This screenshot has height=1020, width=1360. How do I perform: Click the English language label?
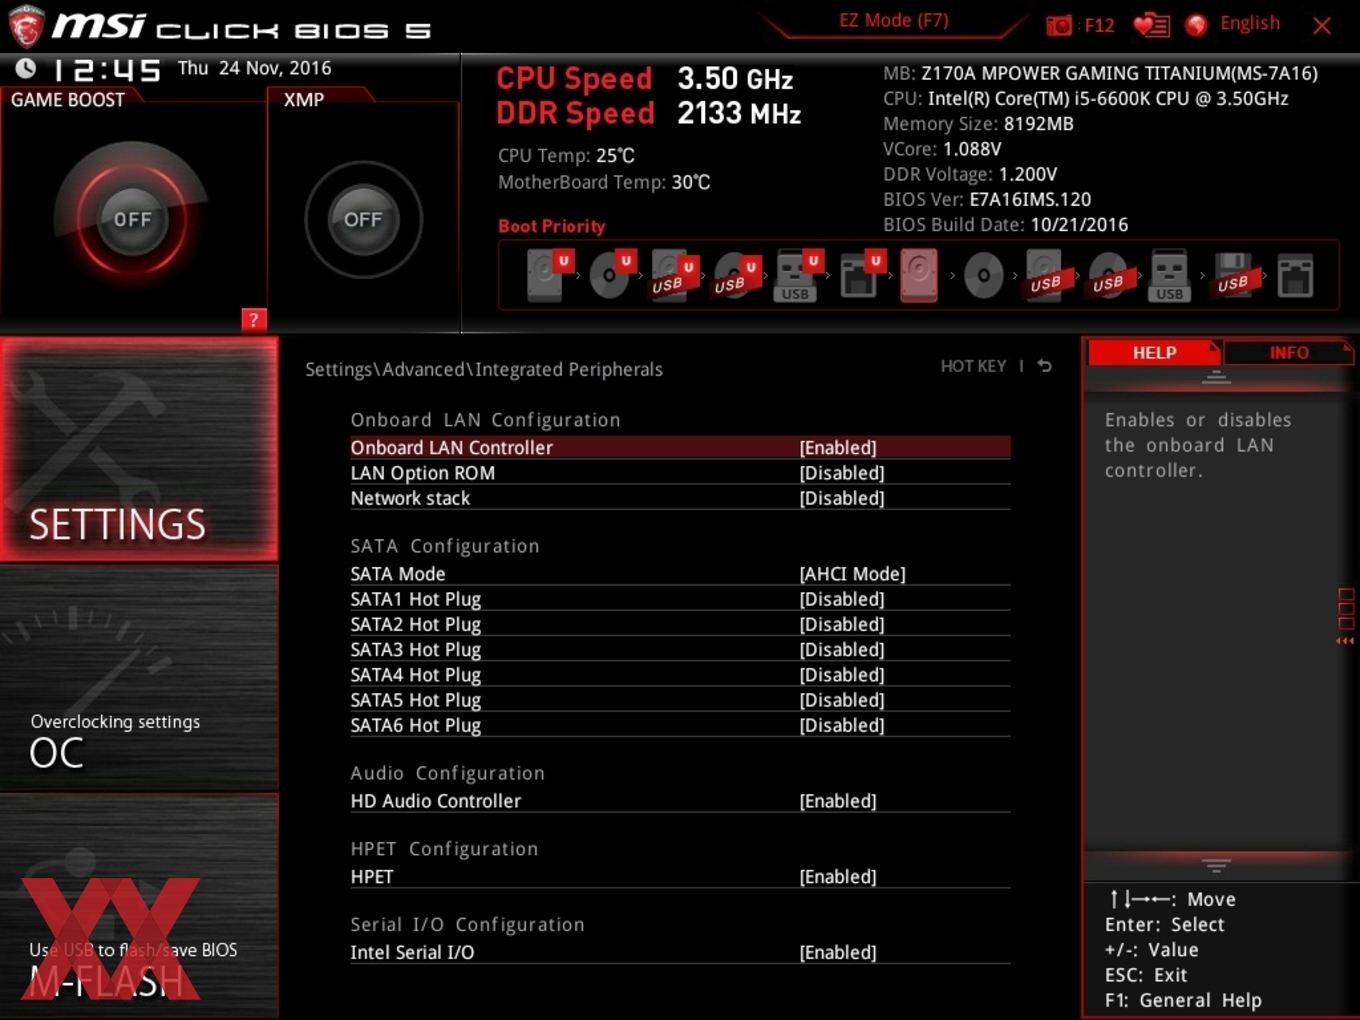pyautogui.click(x=1249, y=23)
